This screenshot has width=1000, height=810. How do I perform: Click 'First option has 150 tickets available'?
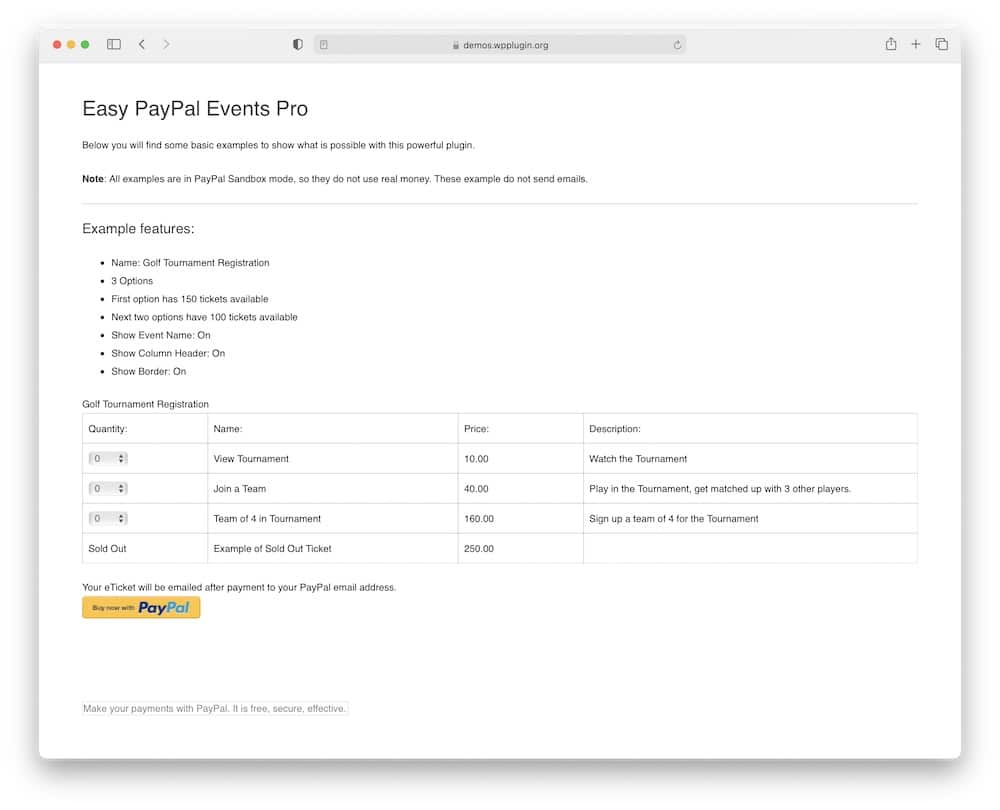click(x=189, y=299)
